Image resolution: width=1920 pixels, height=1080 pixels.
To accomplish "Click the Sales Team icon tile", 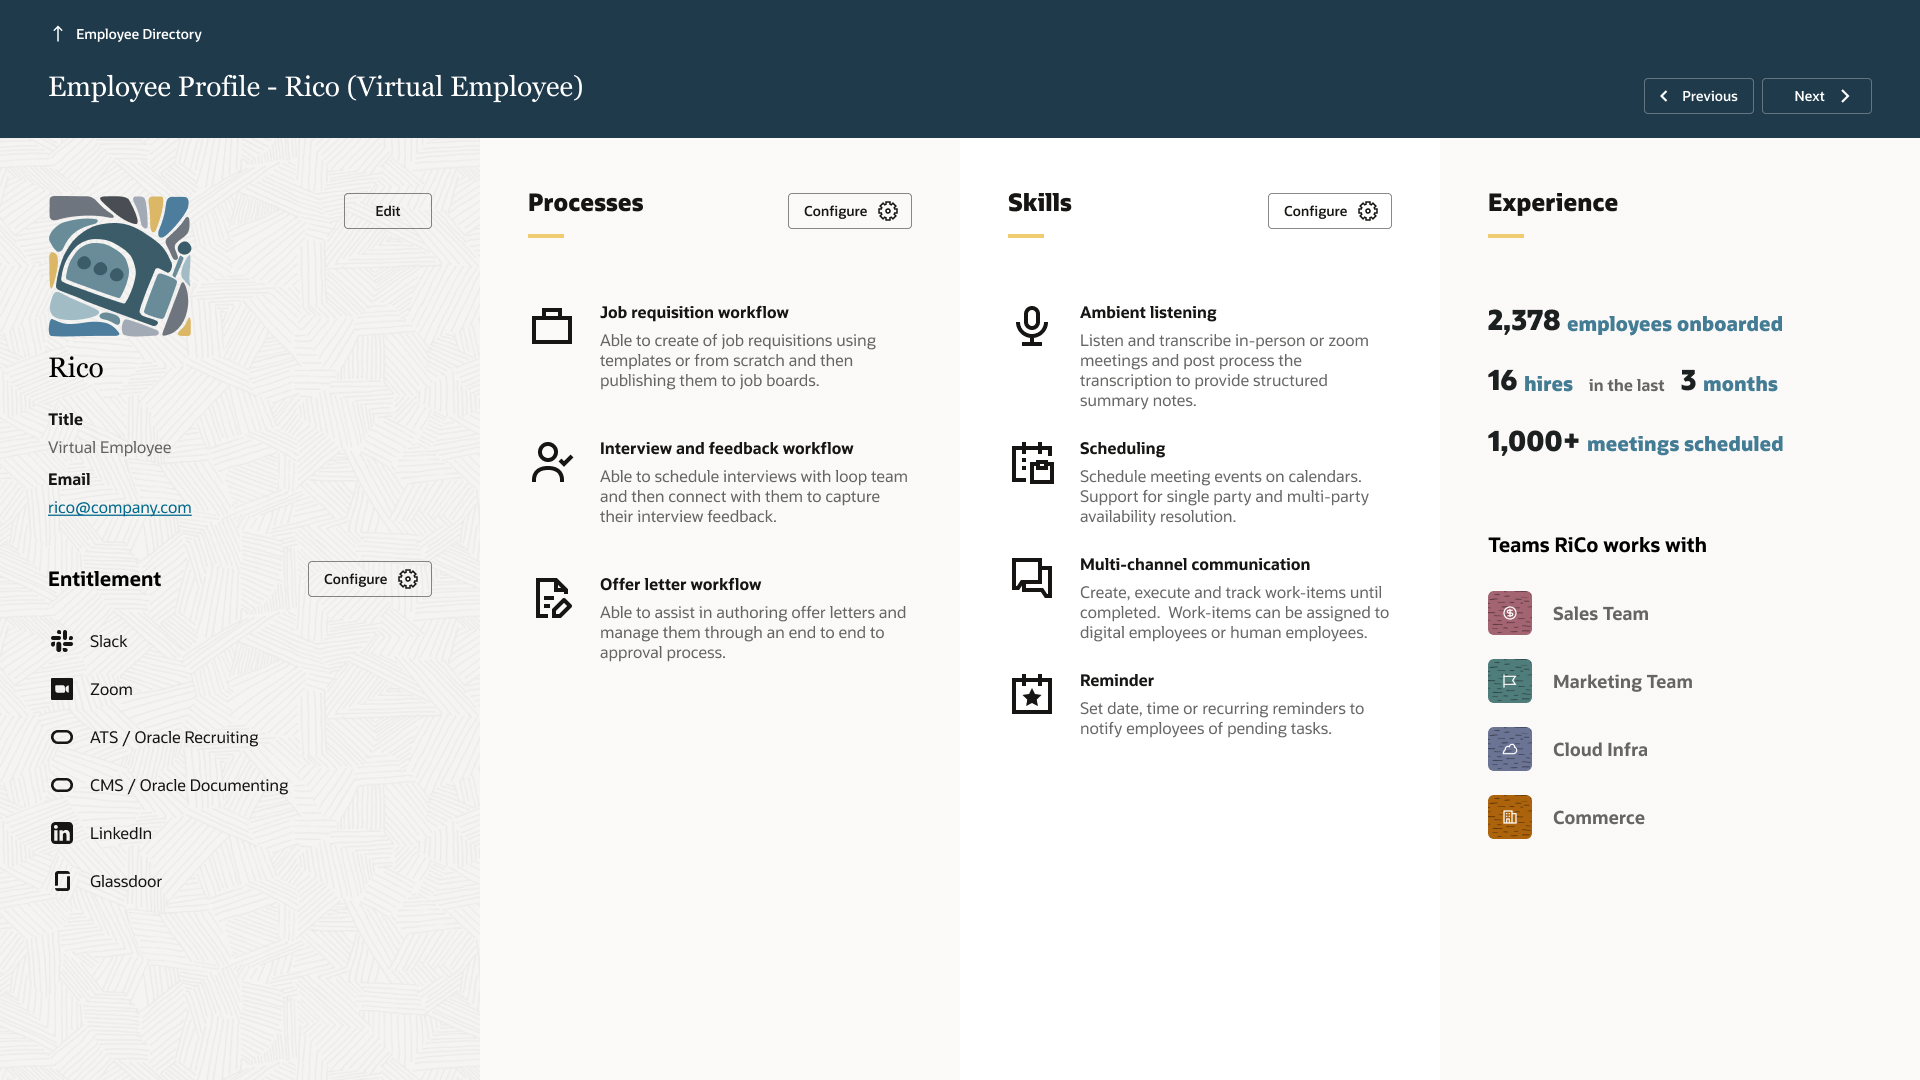I will point(1509,613).
